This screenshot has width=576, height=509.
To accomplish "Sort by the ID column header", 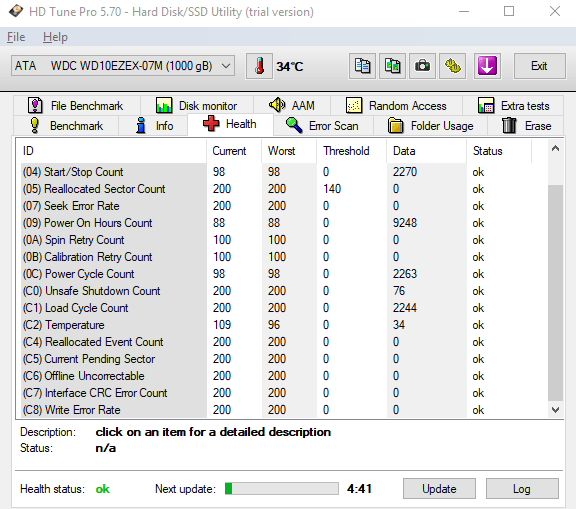I will (x=111, y=151).
